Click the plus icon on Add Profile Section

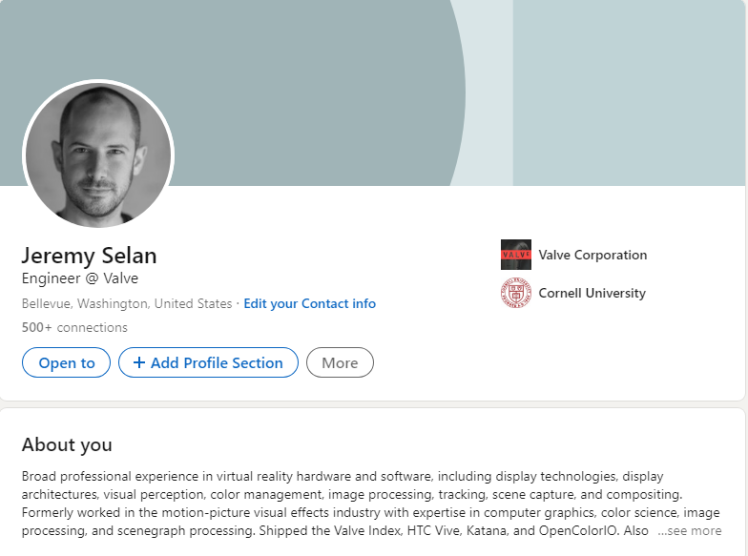(139, 363)
